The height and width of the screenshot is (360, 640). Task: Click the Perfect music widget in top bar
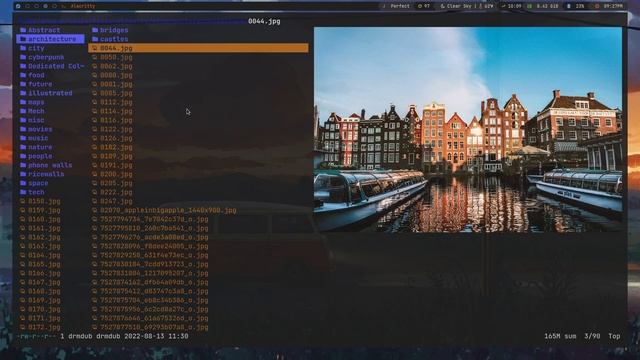click(x=396, y=6)
